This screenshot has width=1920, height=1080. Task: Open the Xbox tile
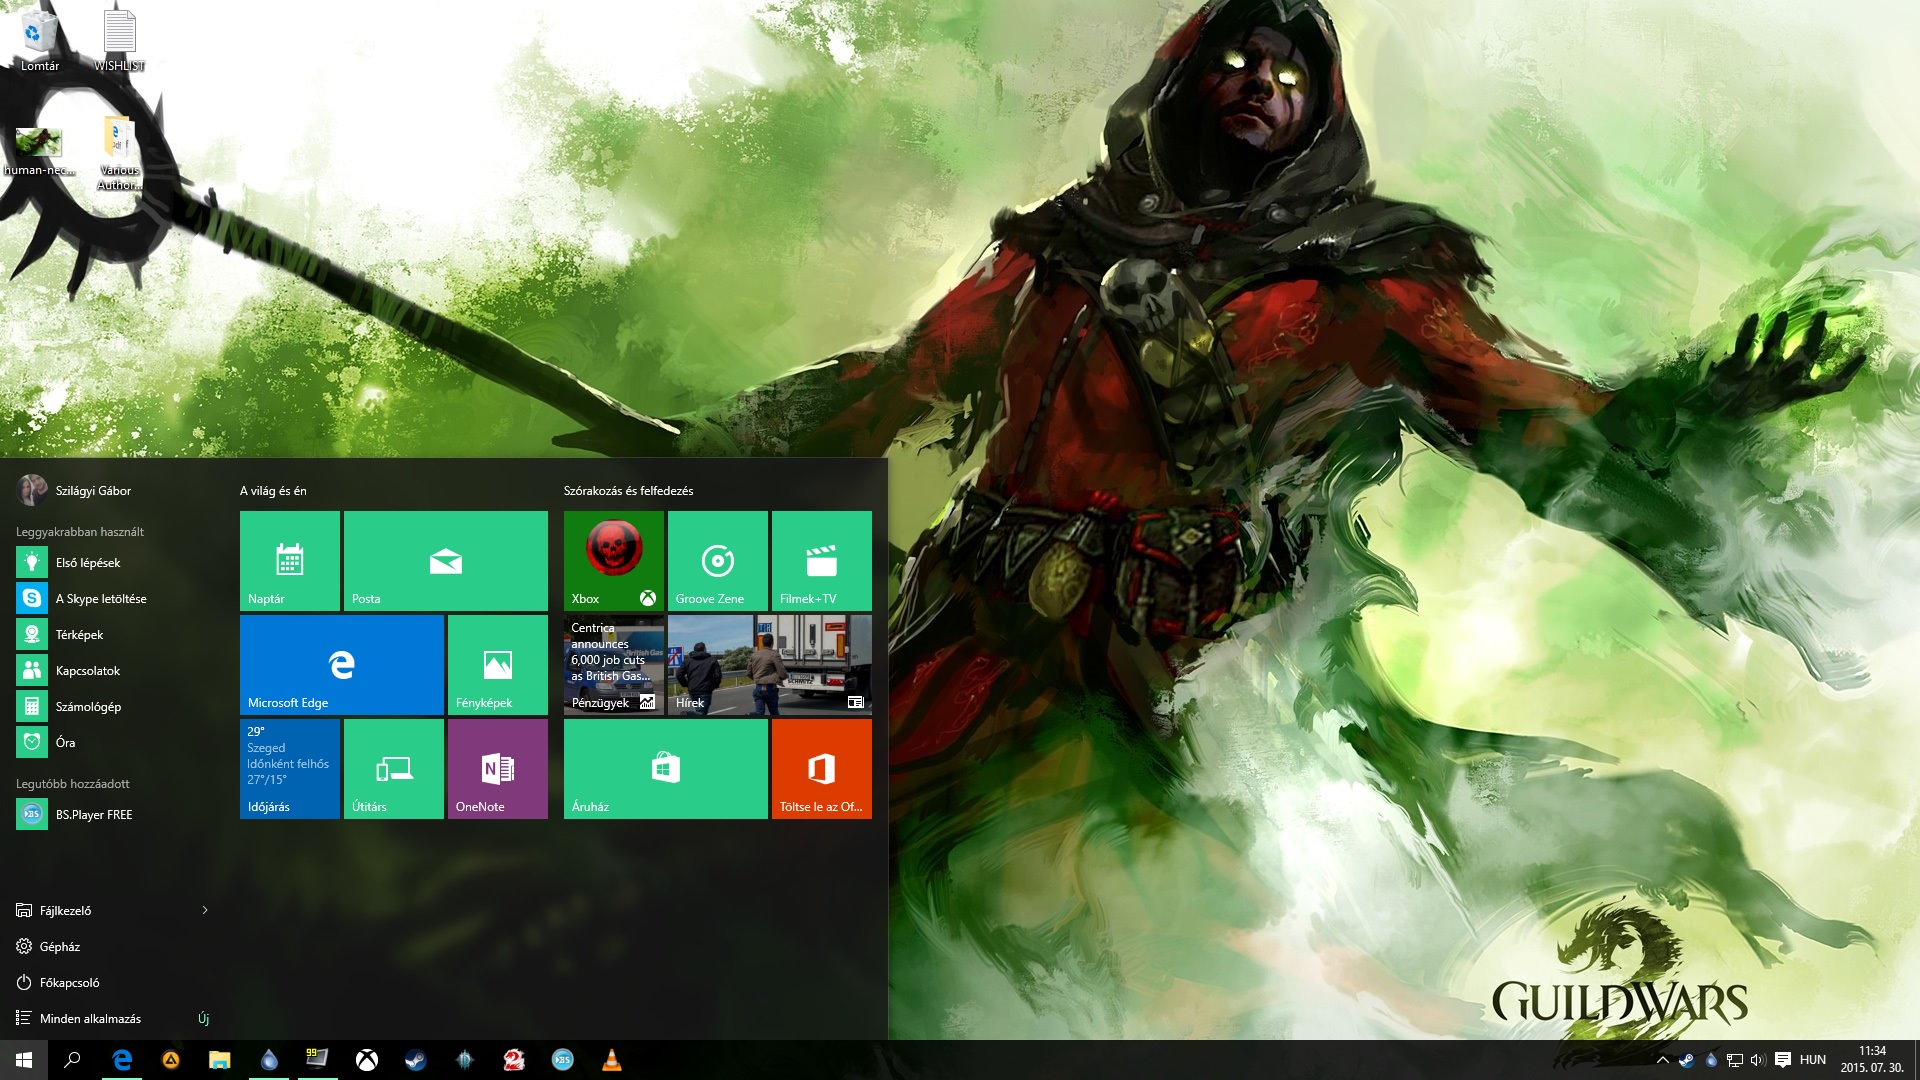click(x=614, y=561)
